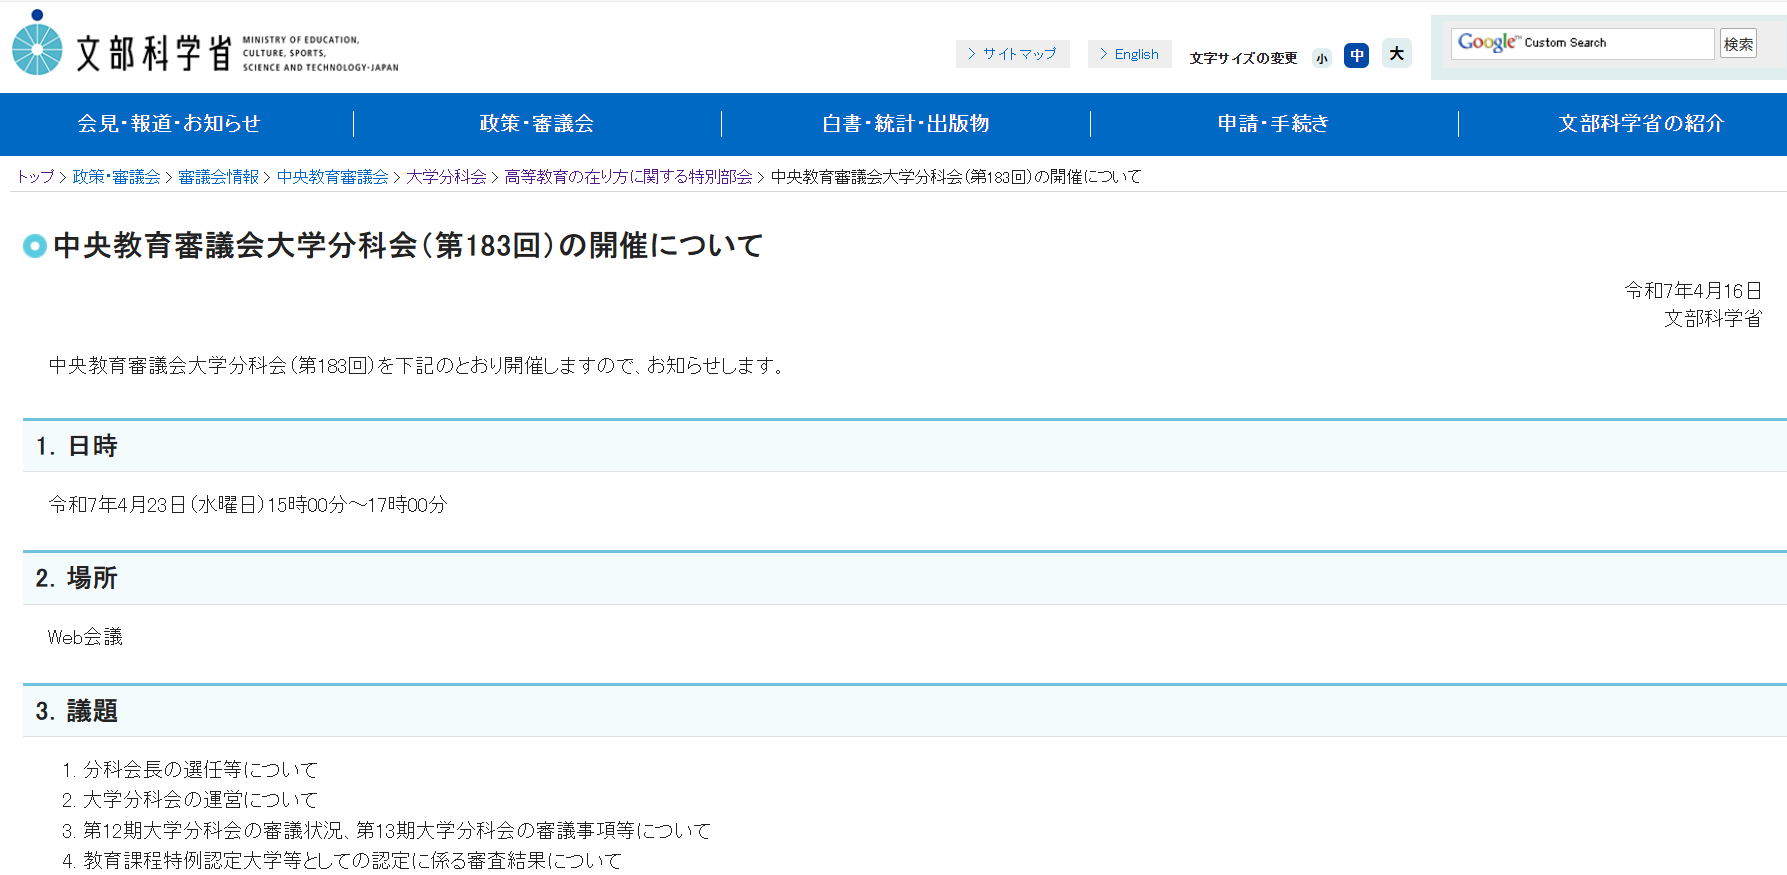The image size is (1787, 875).
Task: Switch to the English site
Action: click(x=1129, y=54)
